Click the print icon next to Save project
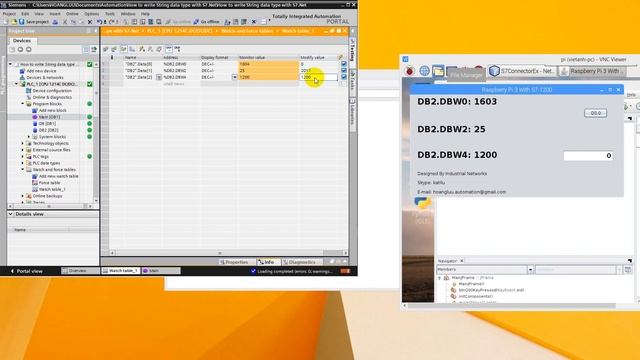The height and width of the screenshot is (360, 640). (x=55, y=22)
